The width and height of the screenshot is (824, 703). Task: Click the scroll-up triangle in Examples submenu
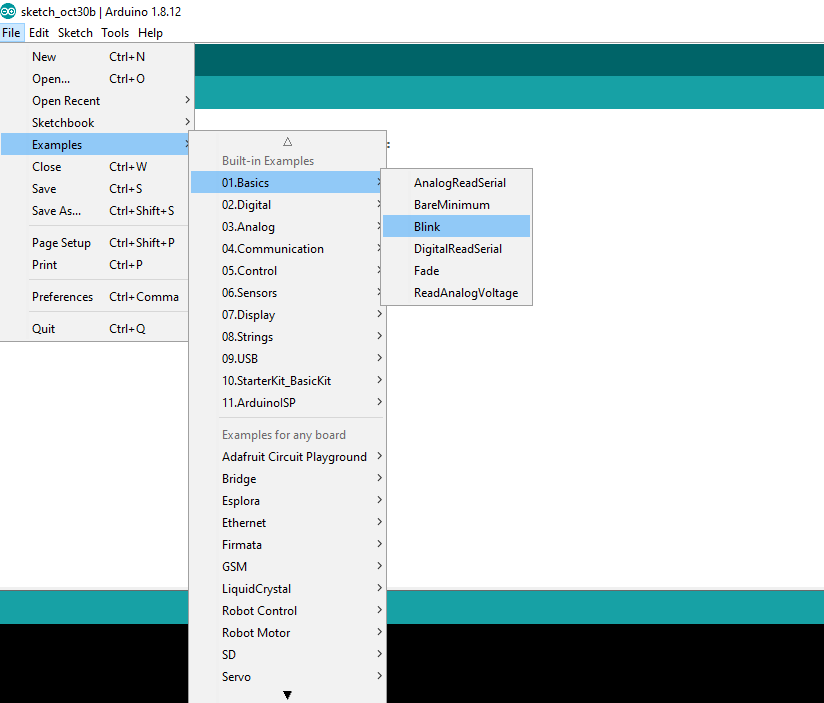coord(287,141)
